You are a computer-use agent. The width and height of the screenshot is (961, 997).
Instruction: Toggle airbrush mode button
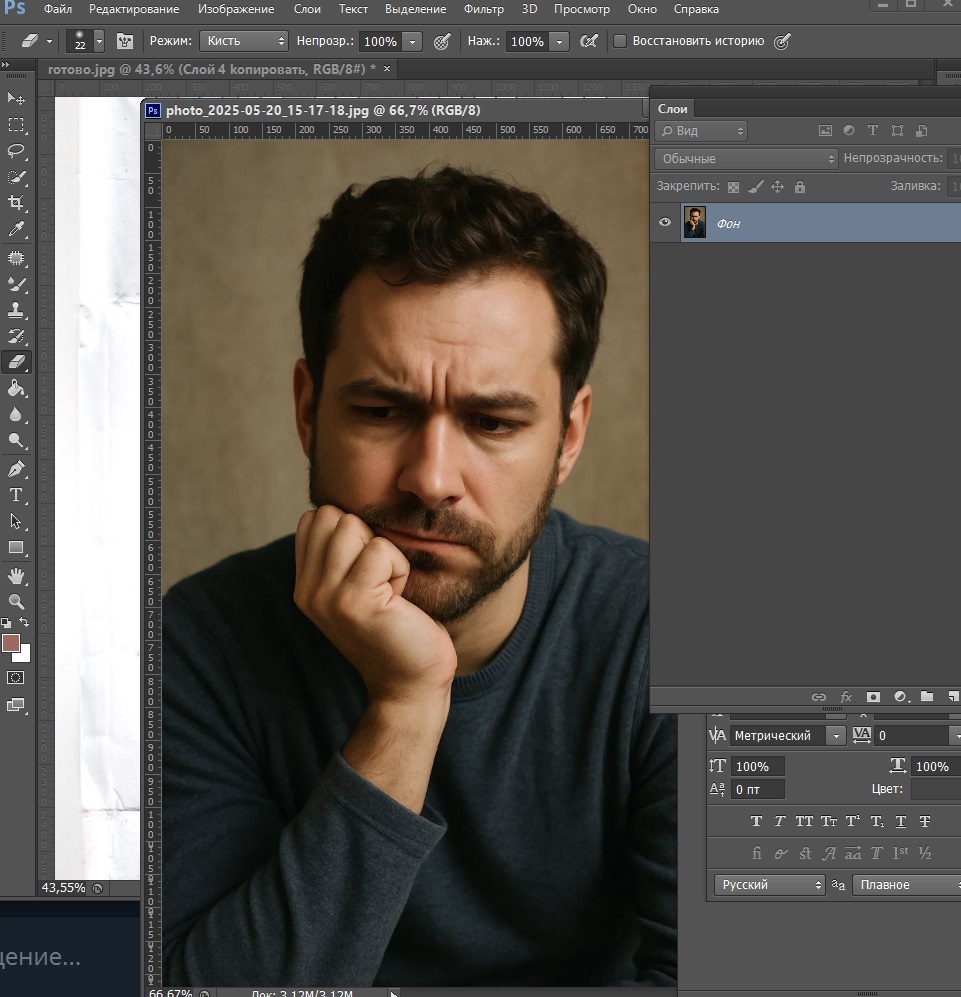[590, 41]
